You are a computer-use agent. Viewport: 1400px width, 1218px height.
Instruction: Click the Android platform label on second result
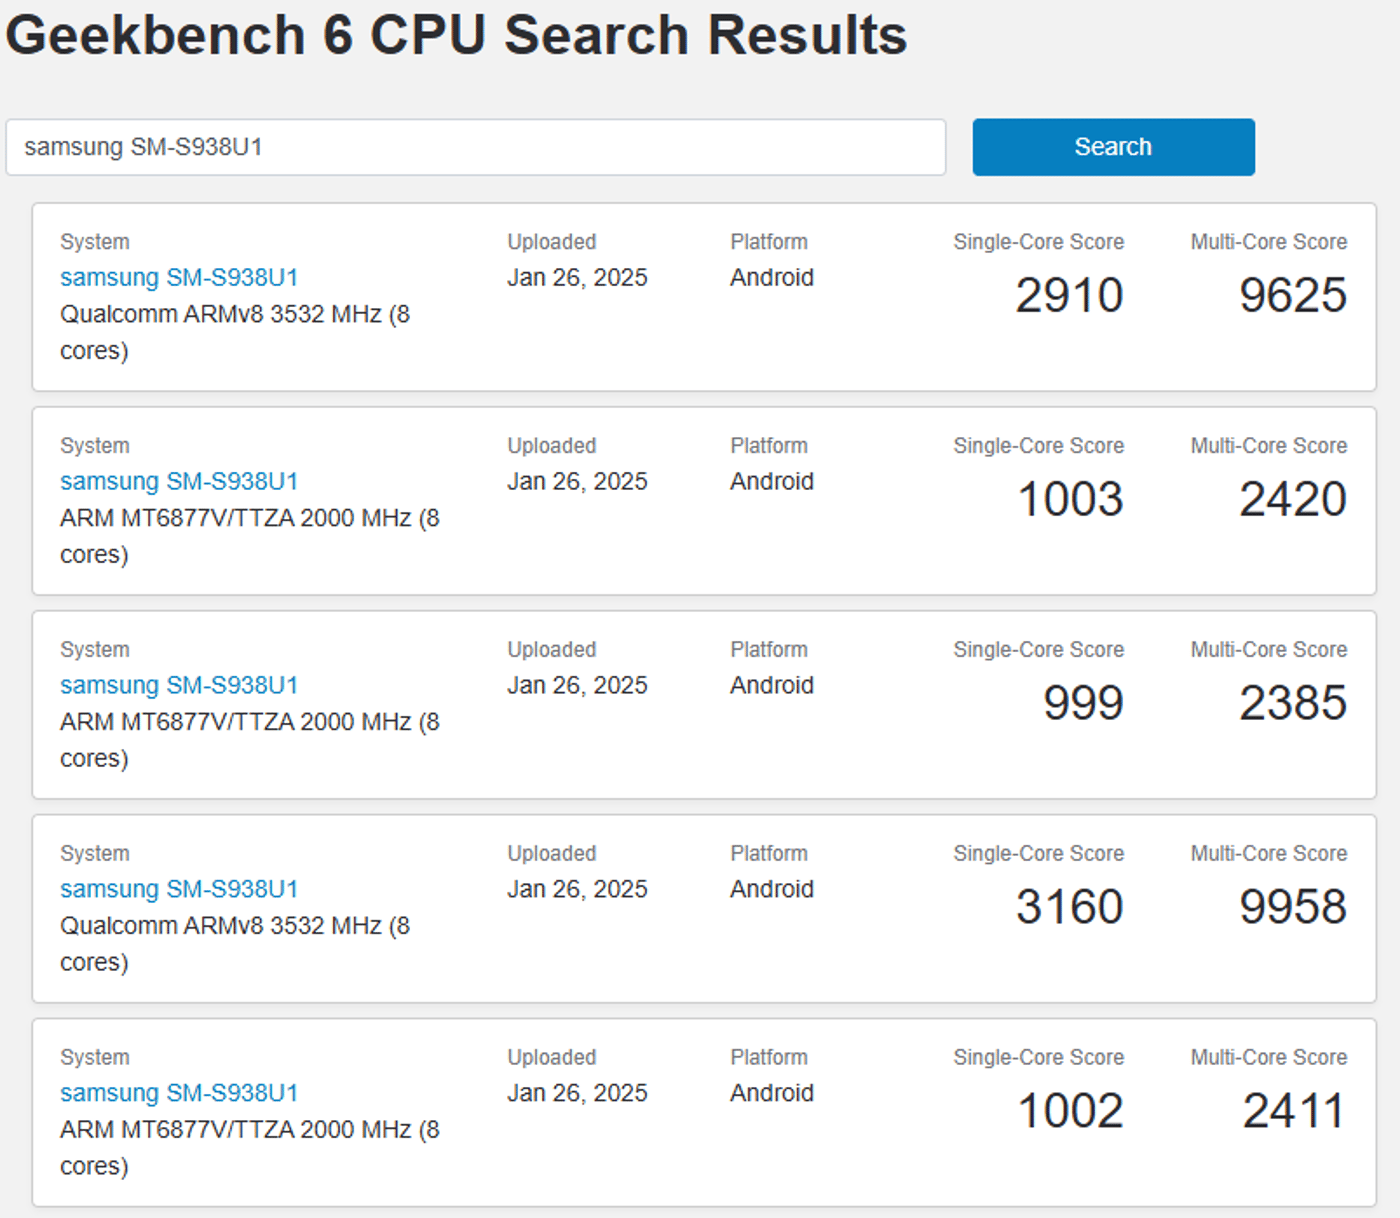click(x=771, y=481)
